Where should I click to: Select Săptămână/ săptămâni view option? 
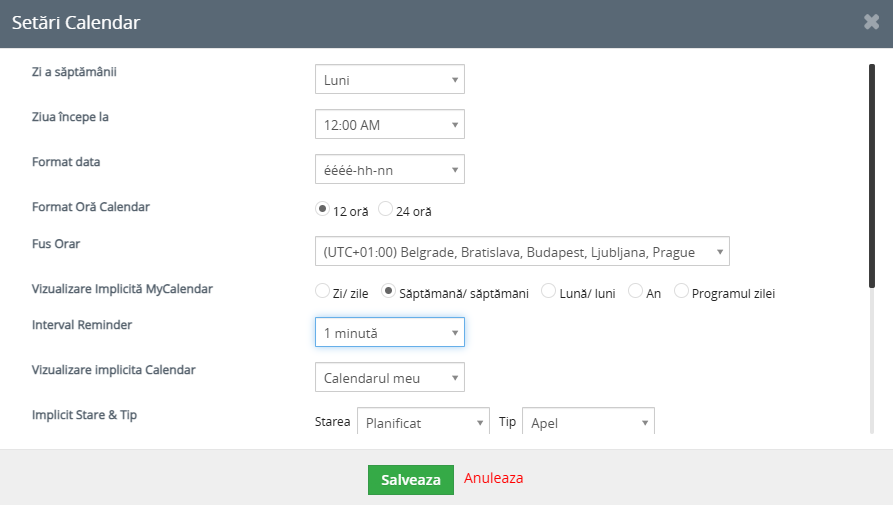[x=388, y=291]
